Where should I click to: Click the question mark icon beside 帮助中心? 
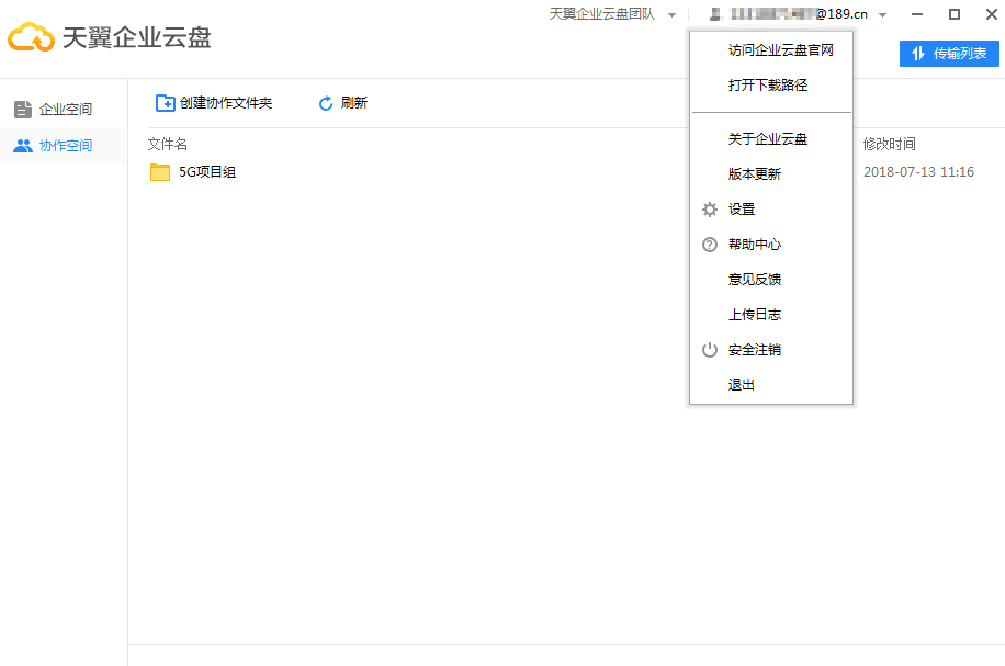710,244
